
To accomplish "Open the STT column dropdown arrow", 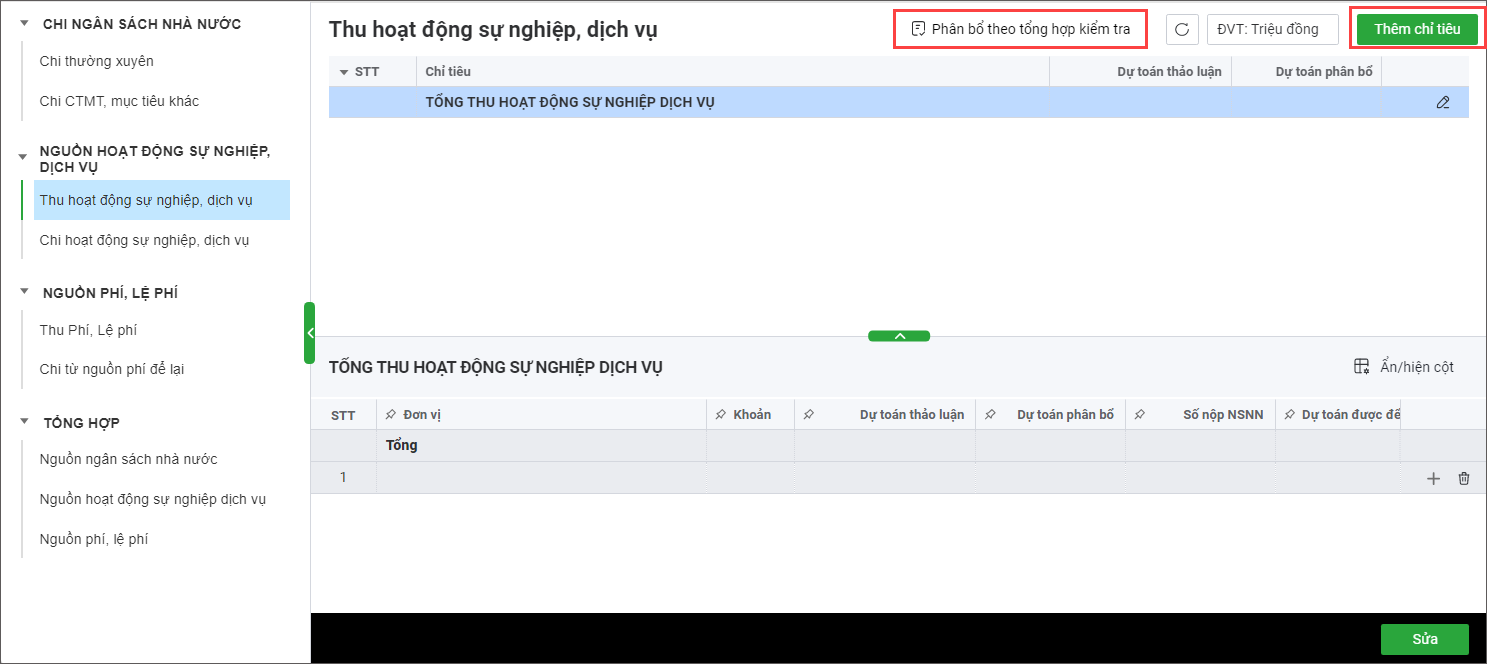I will click(x=344, y=72).
